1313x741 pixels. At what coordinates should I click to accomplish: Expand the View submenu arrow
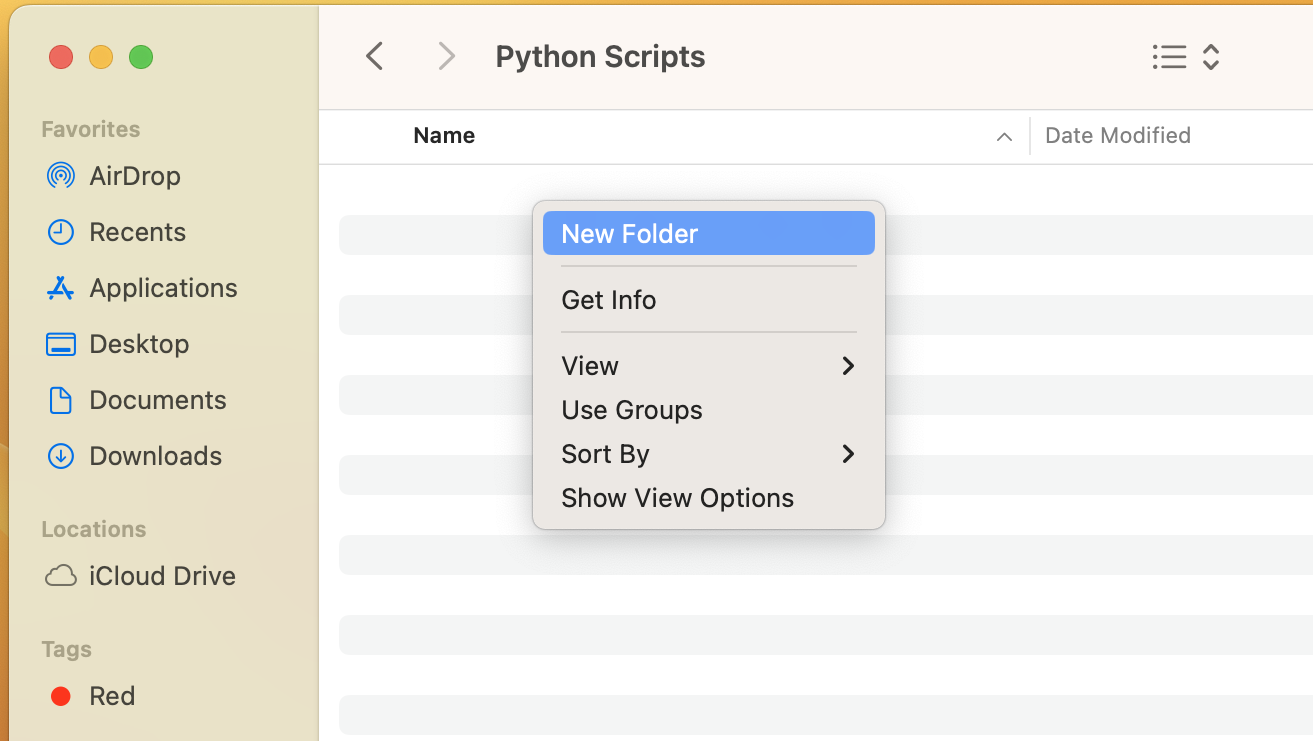point(848,366)
